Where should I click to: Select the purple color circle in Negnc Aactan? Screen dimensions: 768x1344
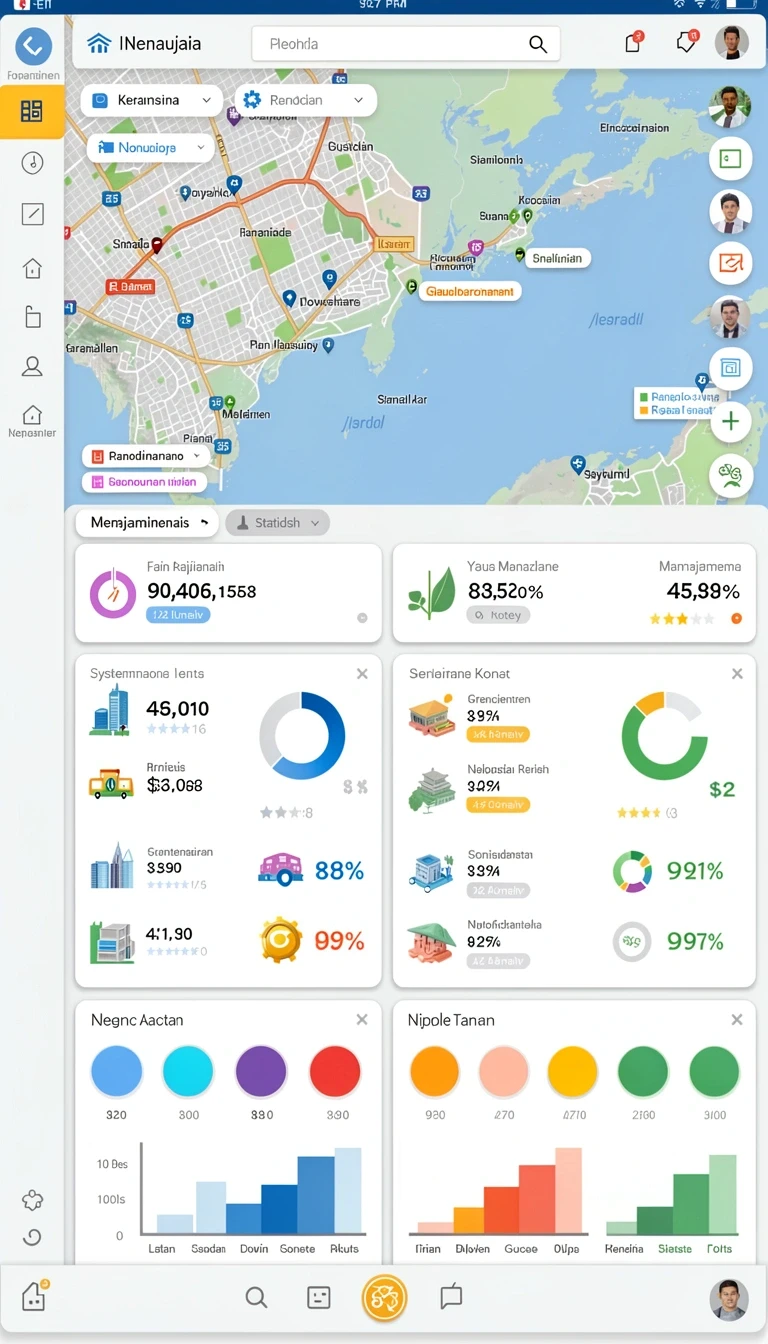click(261, 1072)
